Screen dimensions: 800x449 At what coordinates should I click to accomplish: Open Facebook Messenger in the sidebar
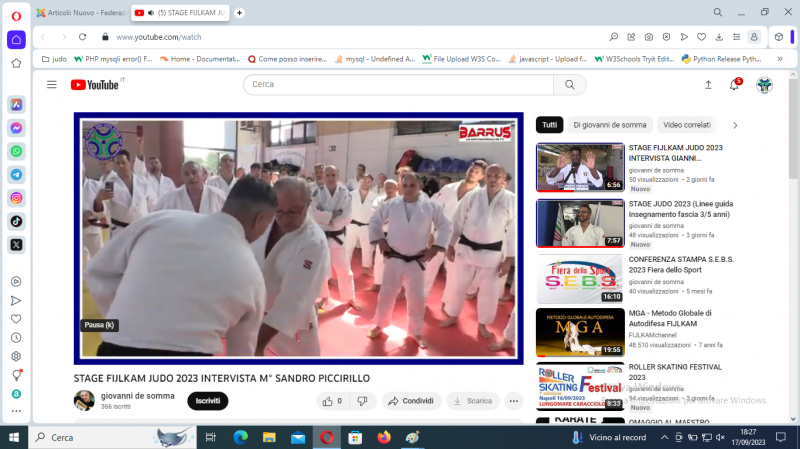16,128
